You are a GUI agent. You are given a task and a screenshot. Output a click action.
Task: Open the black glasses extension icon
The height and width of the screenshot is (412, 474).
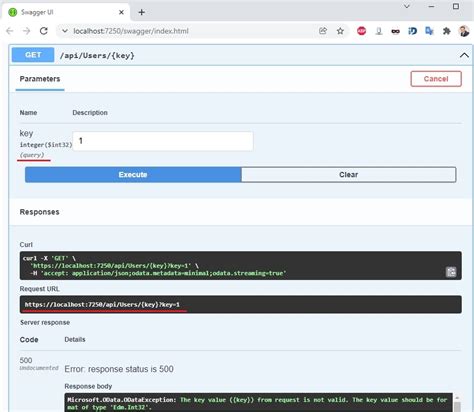(x=395, y=31)
